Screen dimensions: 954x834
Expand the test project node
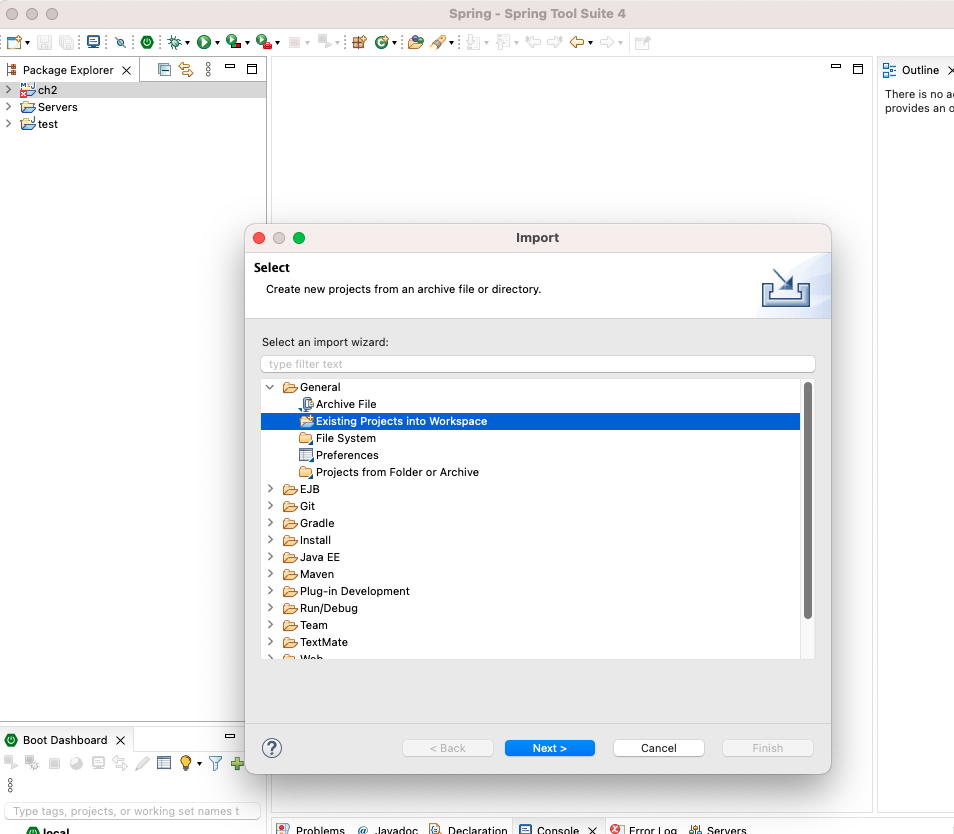pos(8,123)
